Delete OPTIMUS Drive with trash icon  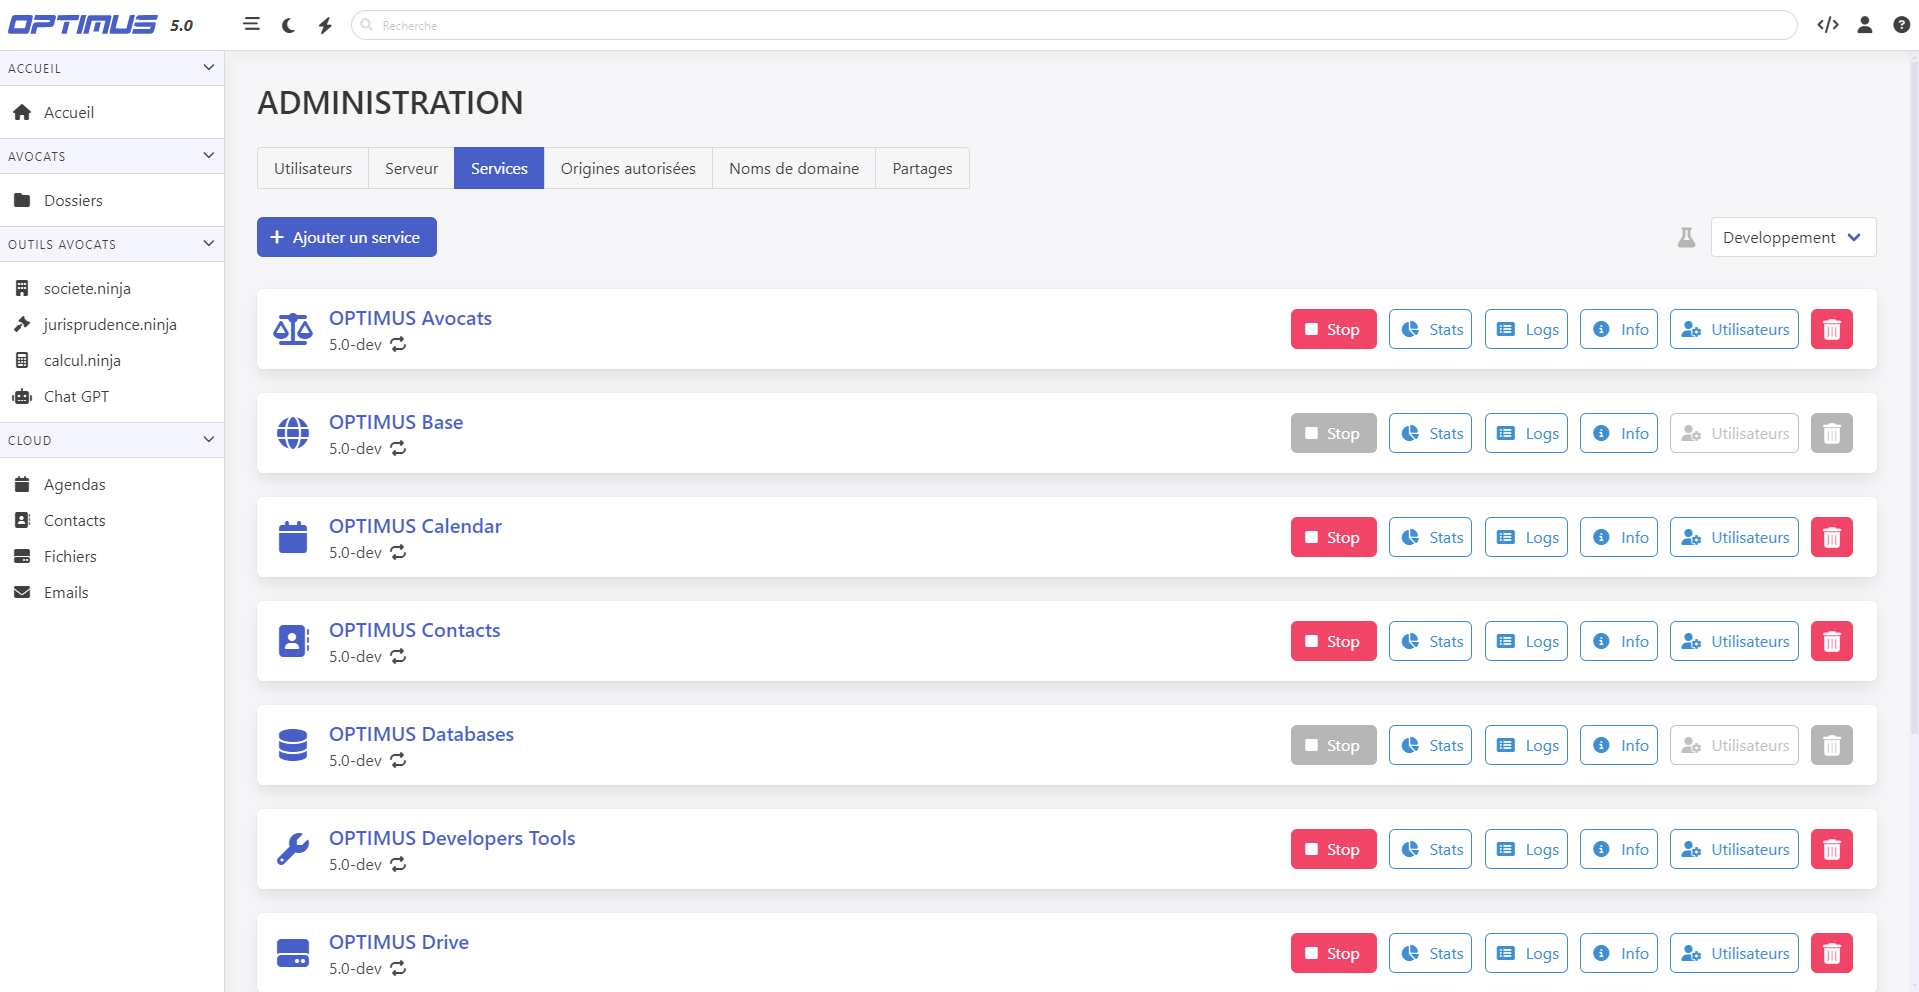[x=1832, y=953]
